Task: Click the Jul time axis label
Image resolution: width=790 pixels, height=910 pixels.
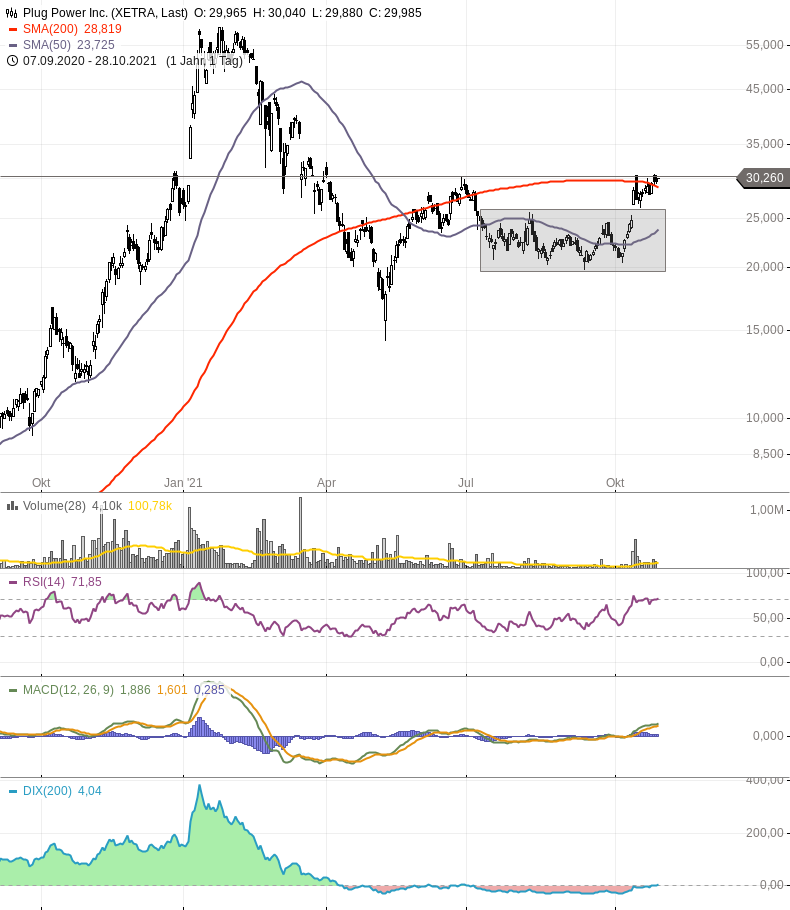Action: (x=466, y=483)
